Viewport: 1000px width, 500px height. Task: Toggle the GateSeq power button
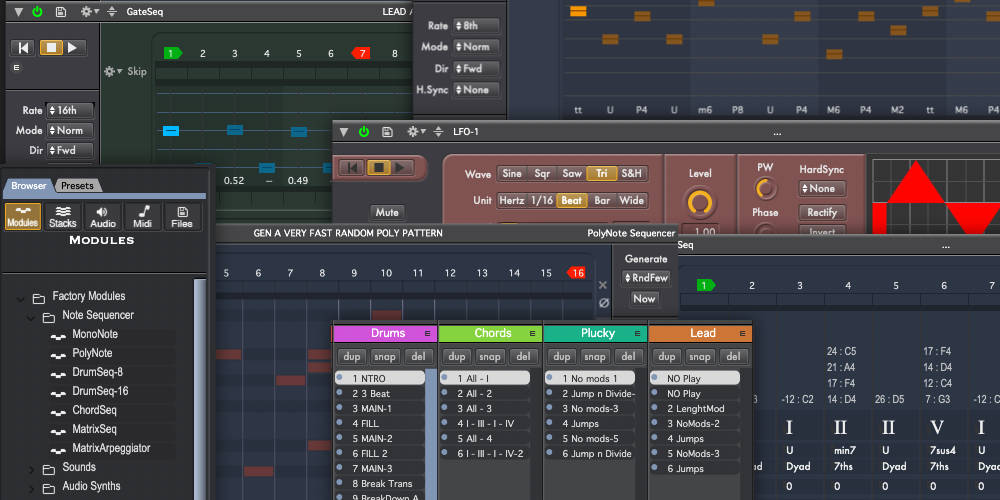pos(38,12)
